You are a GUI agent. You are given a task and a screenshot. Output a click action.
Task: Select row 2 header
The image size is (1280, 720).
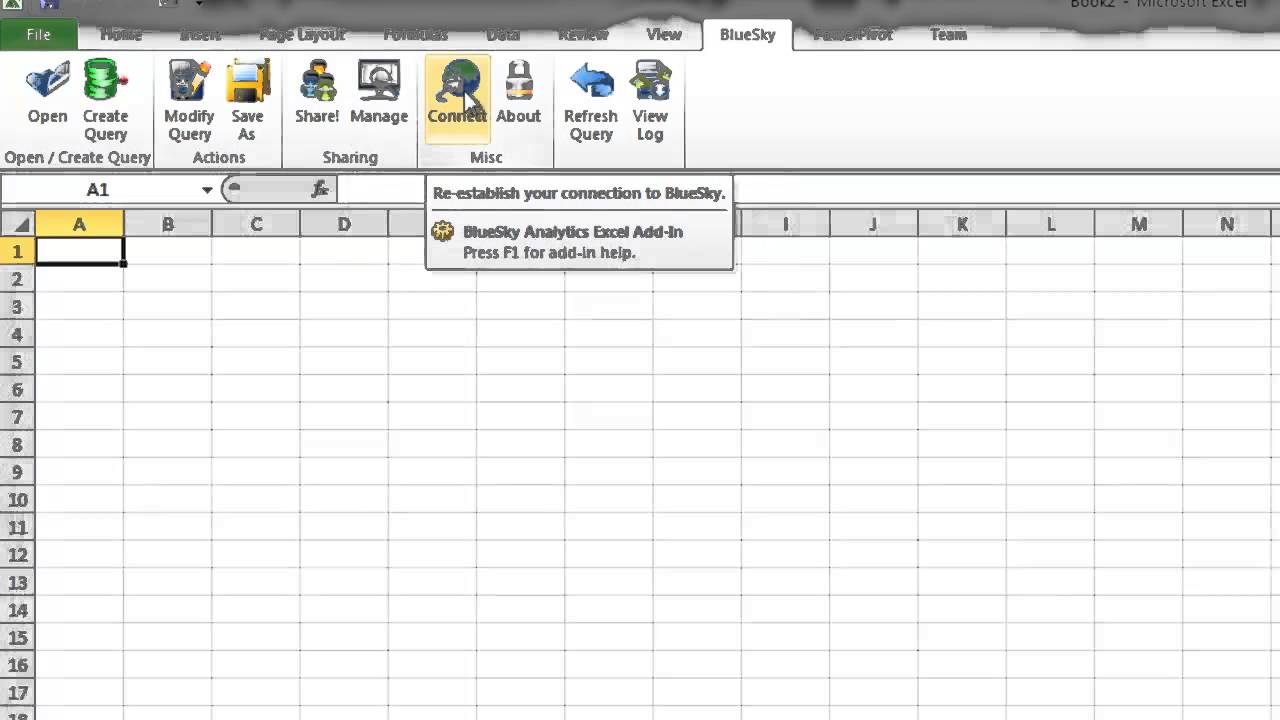[x=17, y=279]
